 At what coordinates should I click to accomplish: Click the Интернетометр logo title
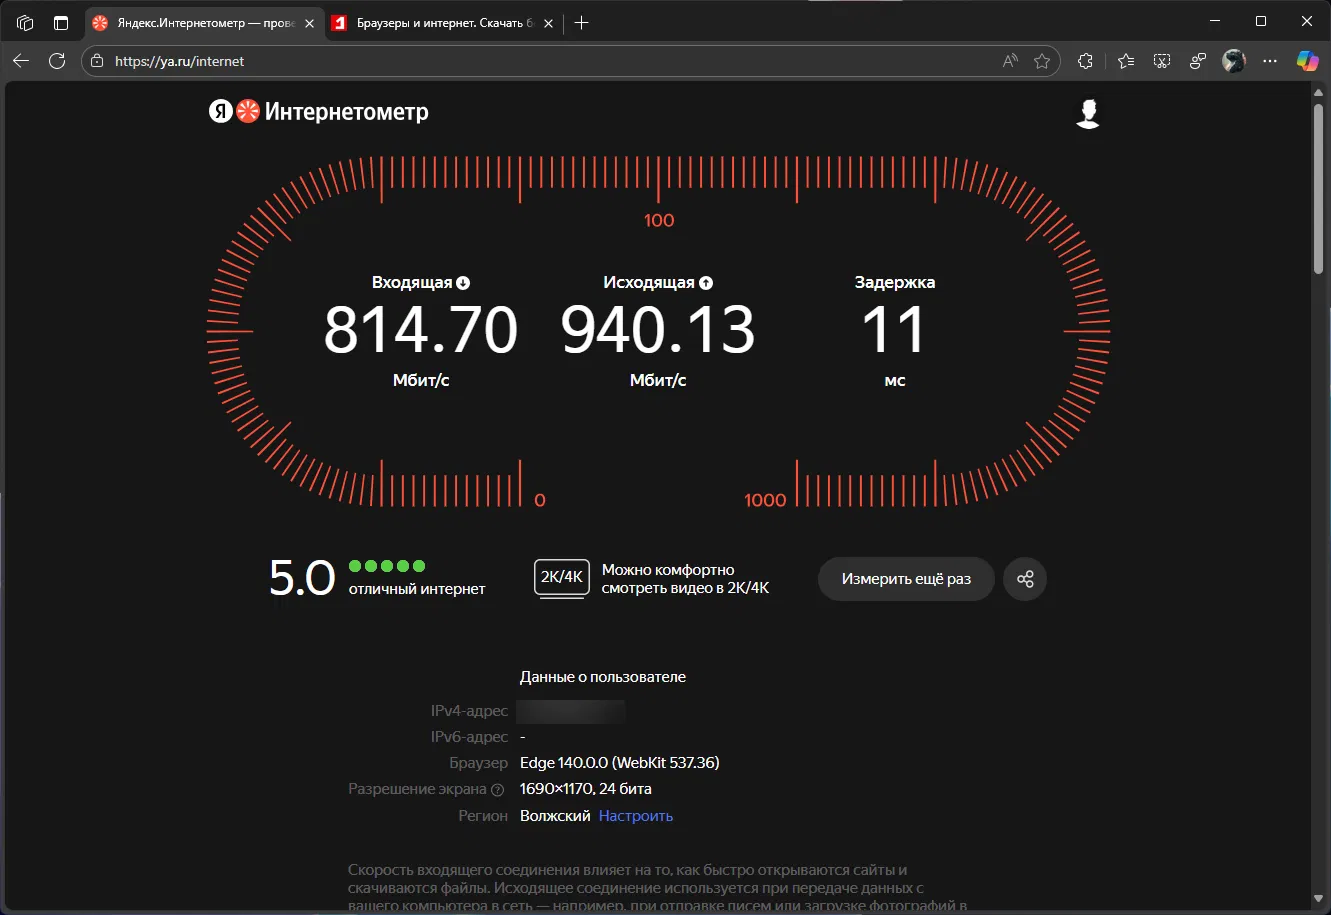(346, 112)
